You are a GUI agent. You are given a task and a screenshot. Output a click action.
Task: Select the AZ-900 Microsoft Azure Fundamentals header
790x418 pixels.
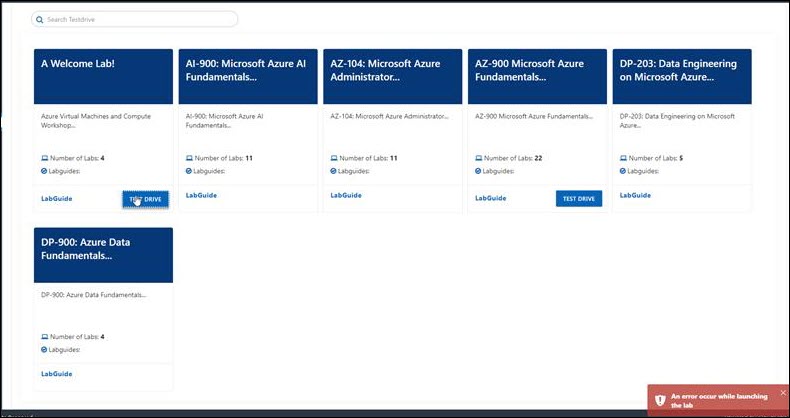click(x=537, y=77)
